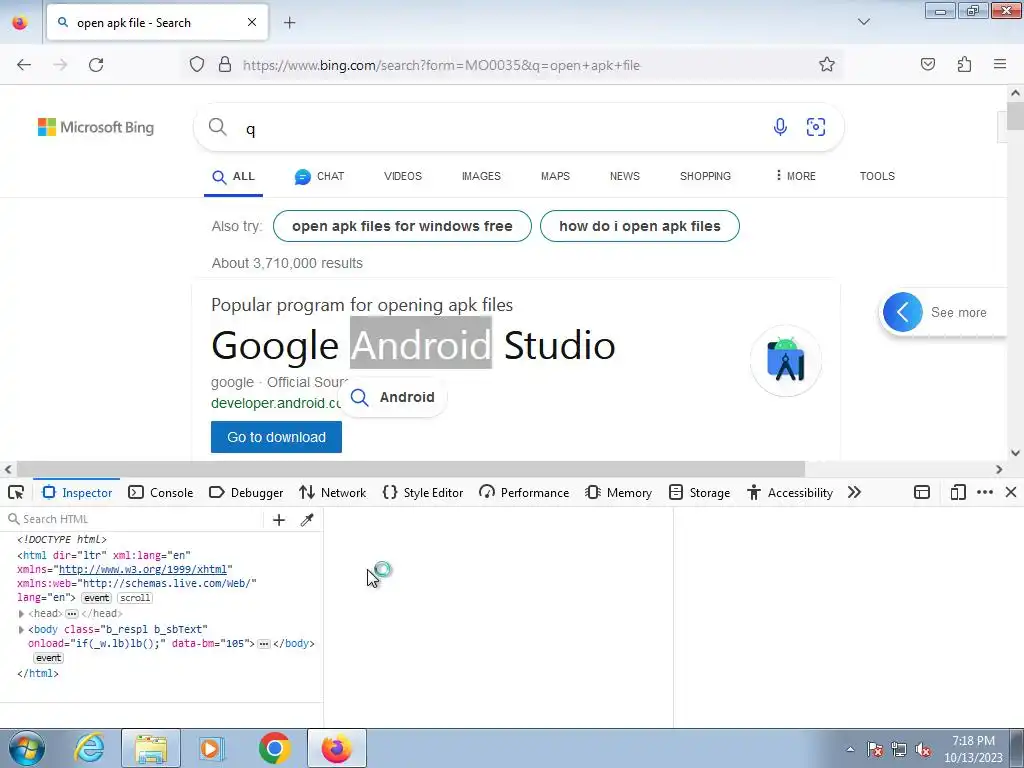The height and width of the screenshot is (768, 1024).
Task: Click the Android Studio app logo
Action: pyautogui.click(x=786, y=360)
